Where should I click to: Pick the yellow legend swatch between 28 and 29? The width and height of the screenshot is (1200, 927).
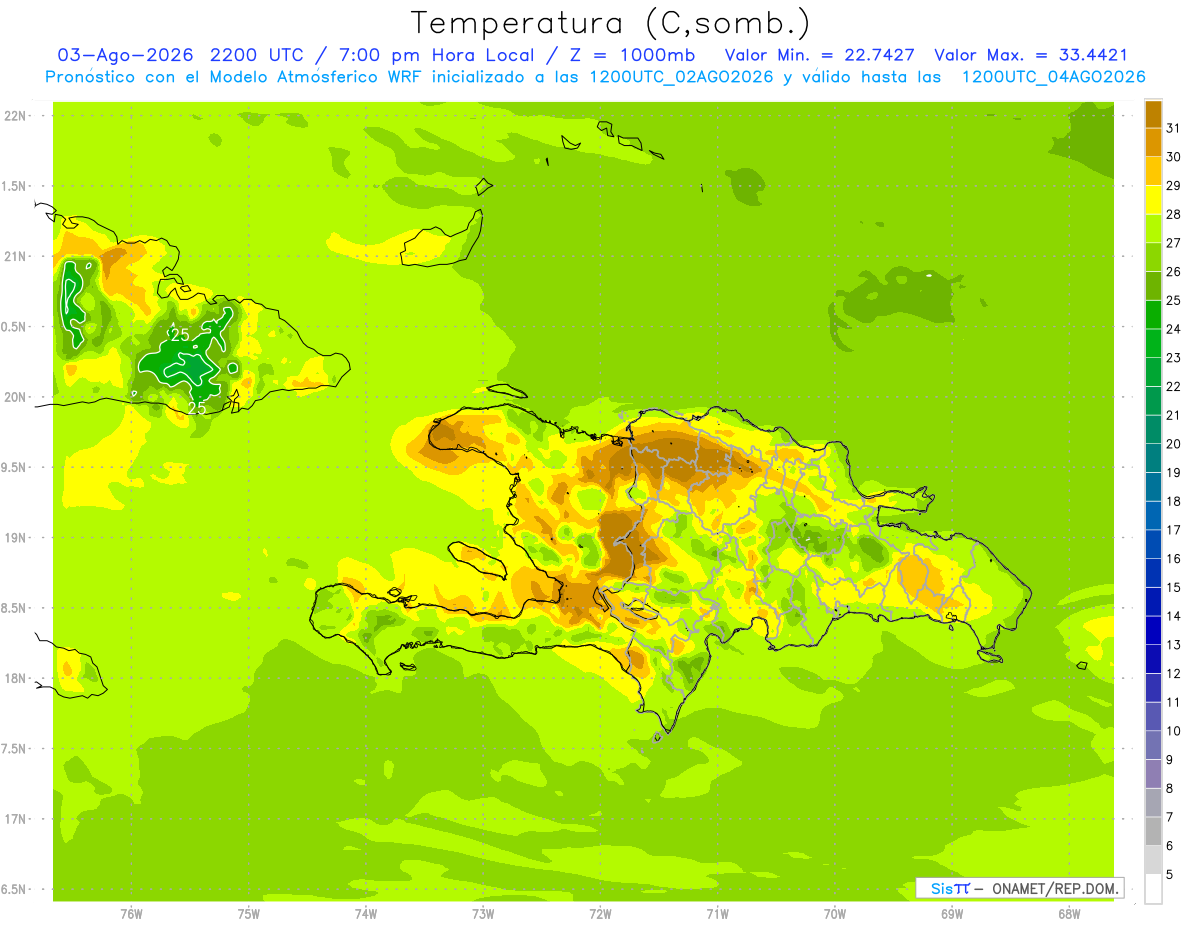pyautogui.click(x=1153, y=200)
